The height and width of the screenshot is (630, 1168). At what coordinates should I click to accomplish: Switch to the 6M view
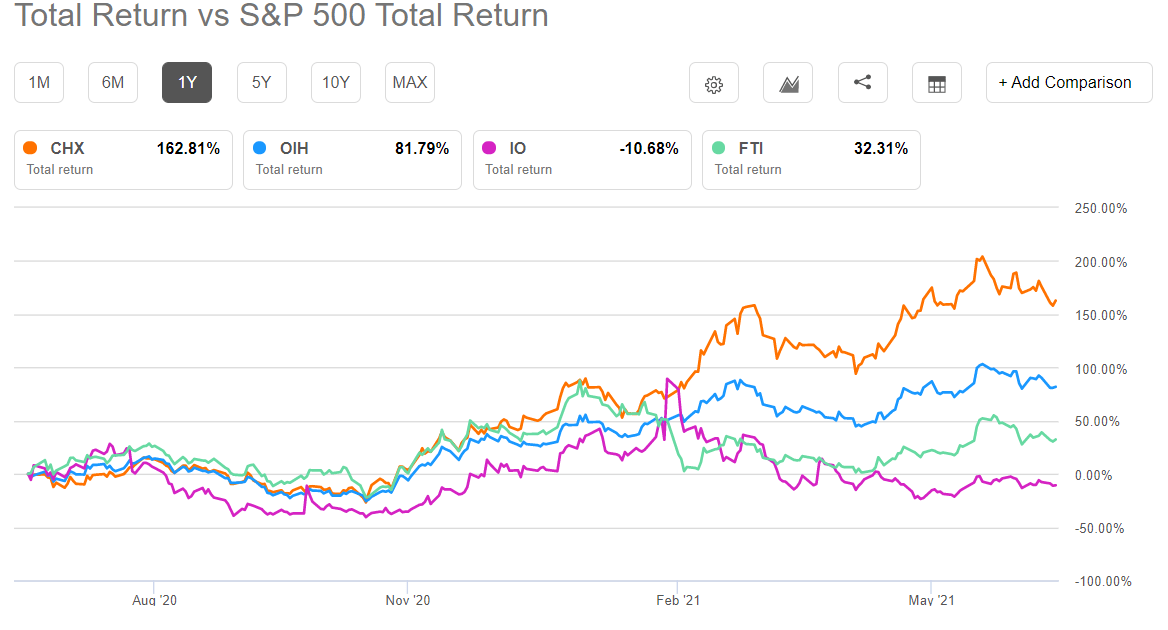click(112, 82)
